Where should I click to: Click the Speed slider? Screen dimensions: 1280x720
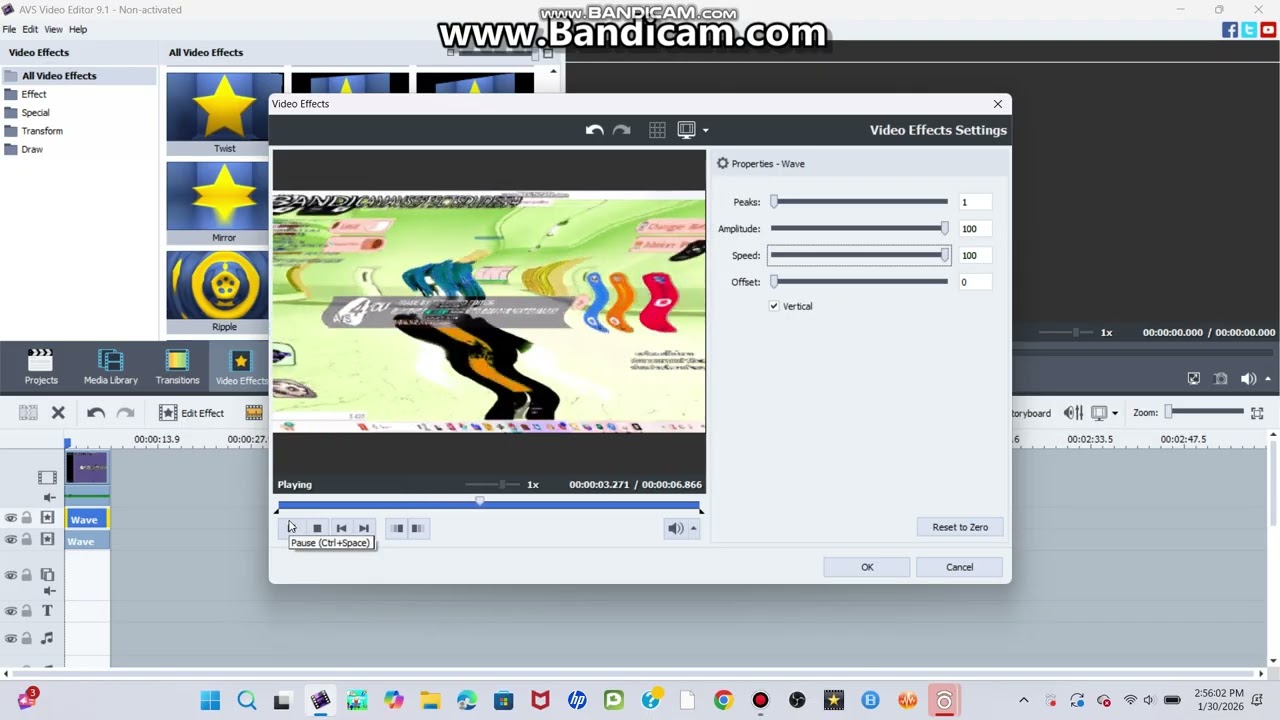point(859,255)
